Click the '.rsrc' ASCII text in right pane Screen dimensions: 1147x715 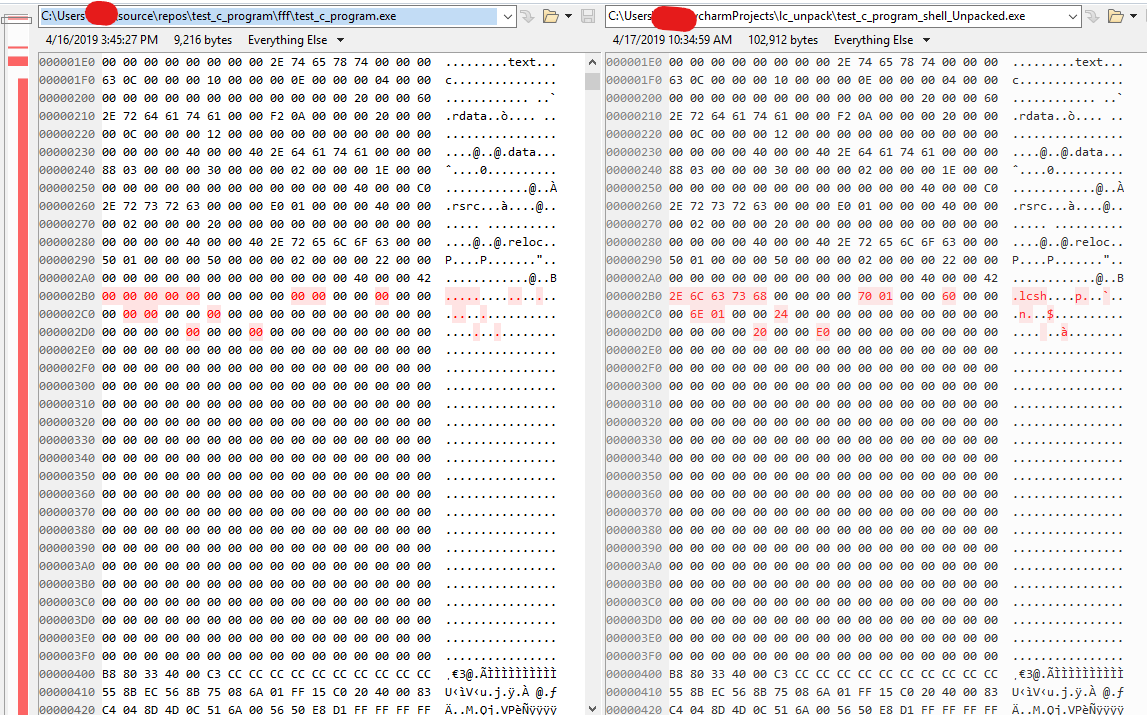[x=1030, y=206]
